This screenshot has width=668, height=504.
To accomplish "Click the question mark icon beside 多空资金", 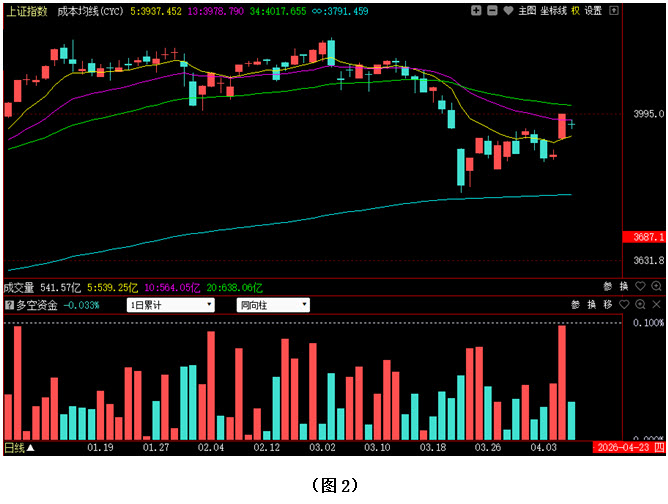I will click(x=9, y=305).
